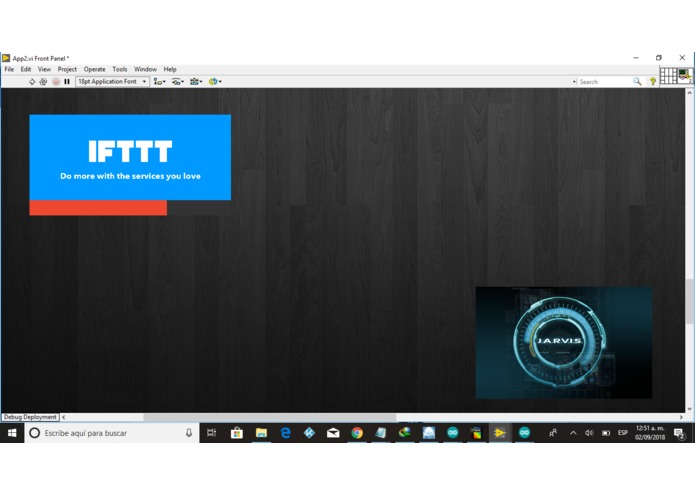Image resolution: width=695 pixels, height=494 pixels.
Task: Click the Run Continuously icon
Action: tap(43, 82)
